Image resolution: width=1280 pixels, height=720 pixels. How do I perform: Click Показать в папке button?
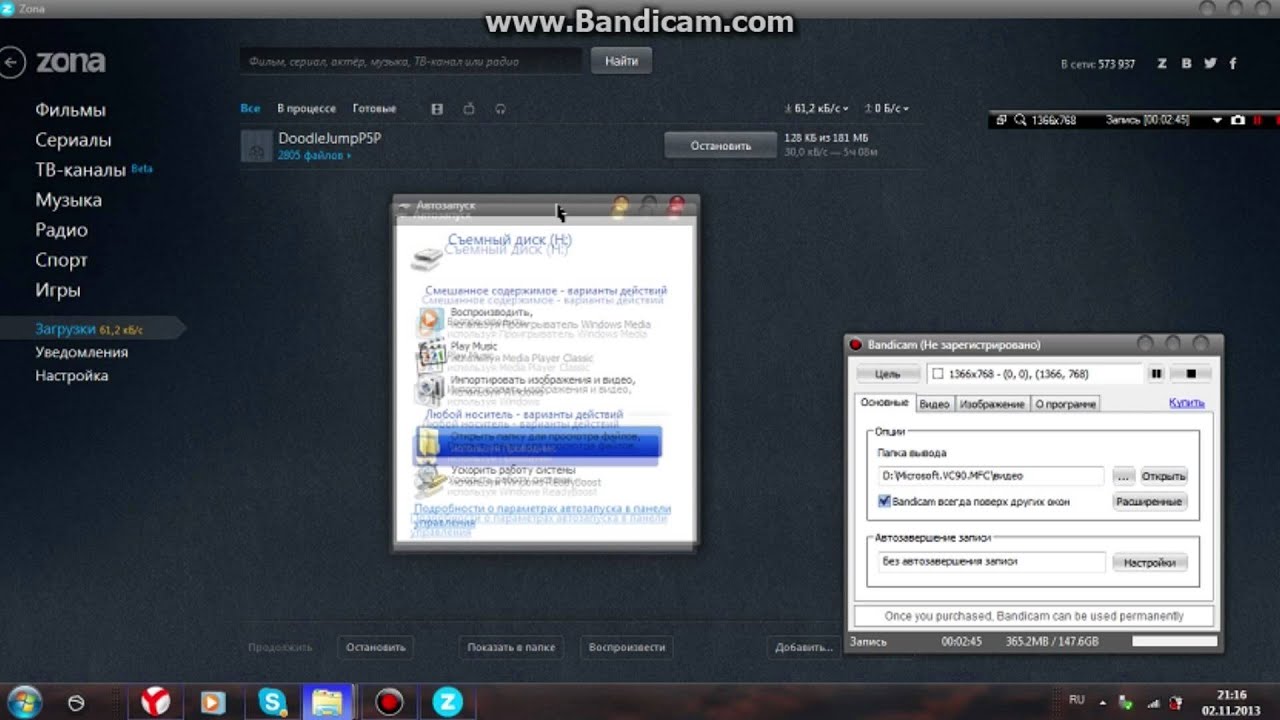(511, 647)
